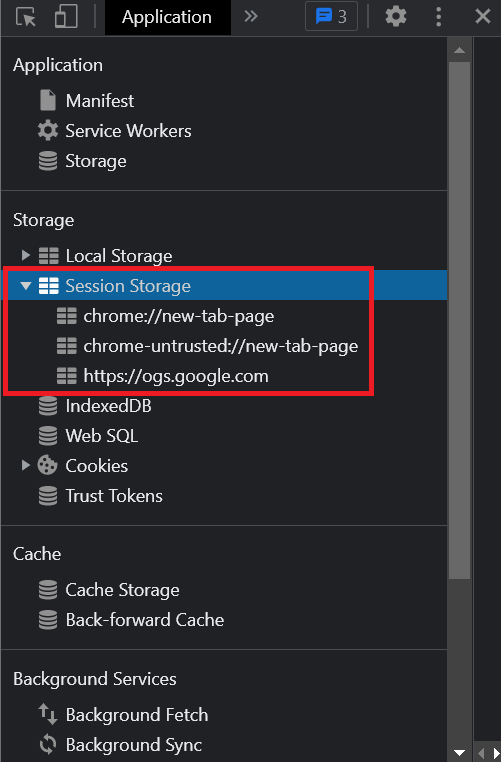Viewport: 501px width, 762px height.
Task: Click the horizontal scroll left arrow
Action: click(x=481, y=753)
